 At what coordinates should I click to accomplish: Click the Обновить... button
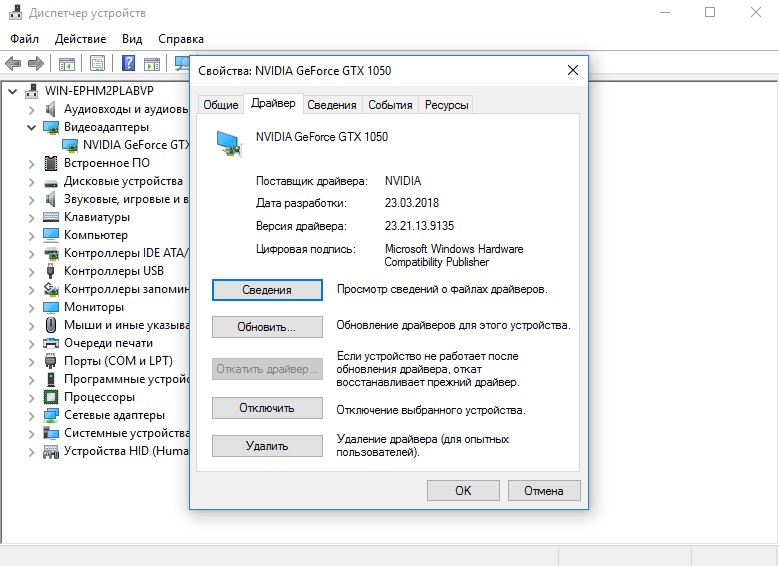[267, 327]
